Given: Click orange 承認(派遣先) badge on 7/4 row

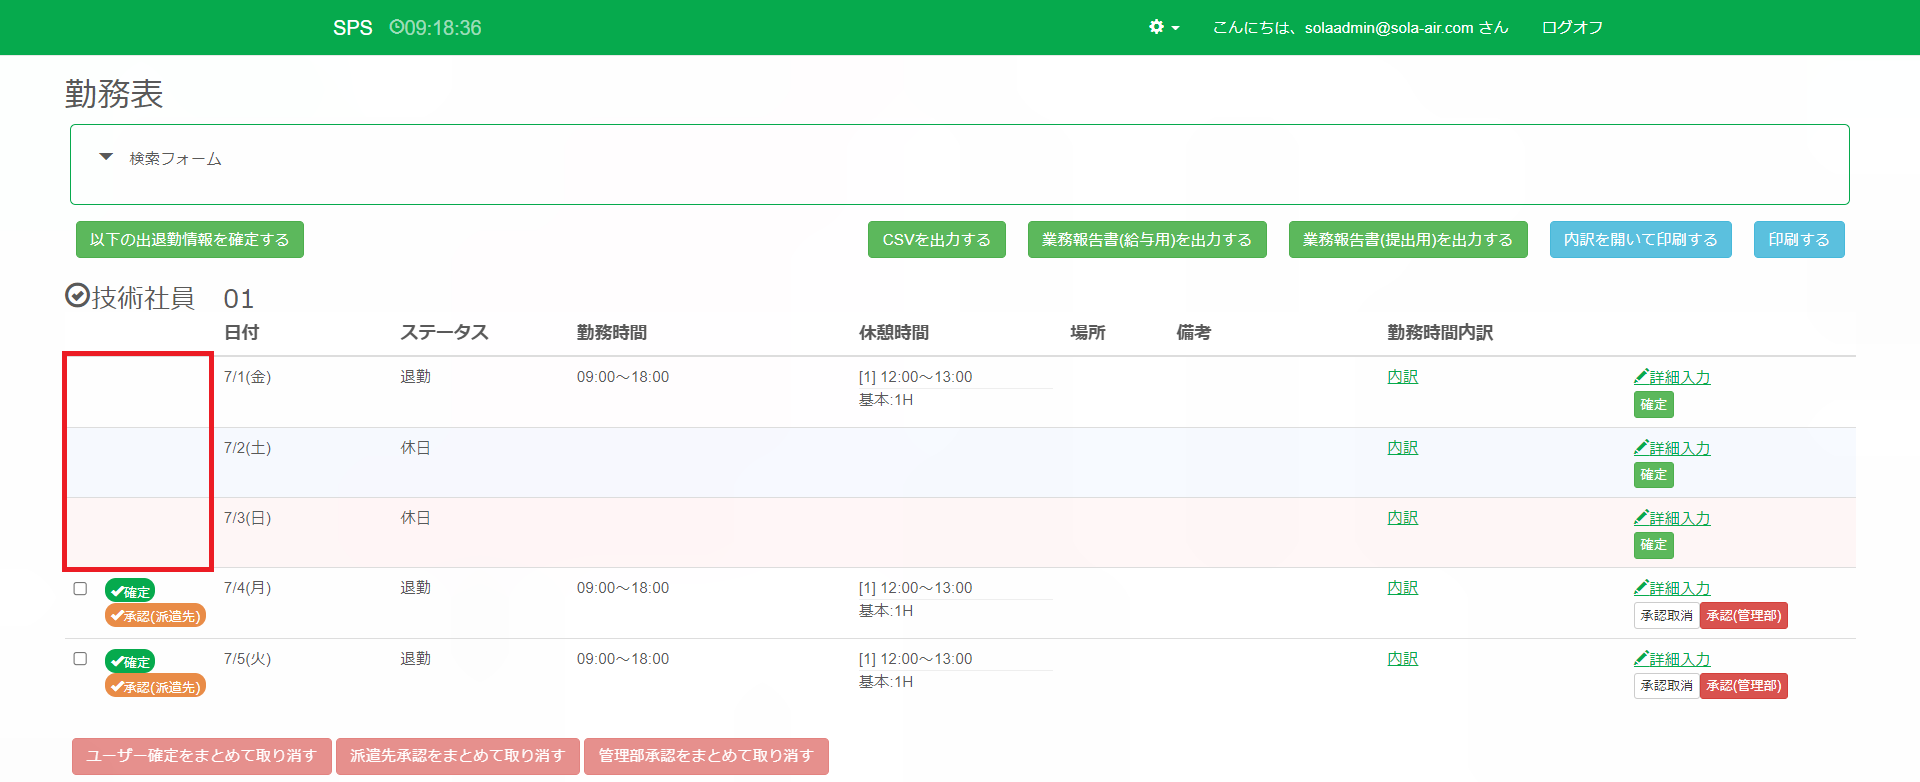Looking at the screenshot, I should click(155, 616).
